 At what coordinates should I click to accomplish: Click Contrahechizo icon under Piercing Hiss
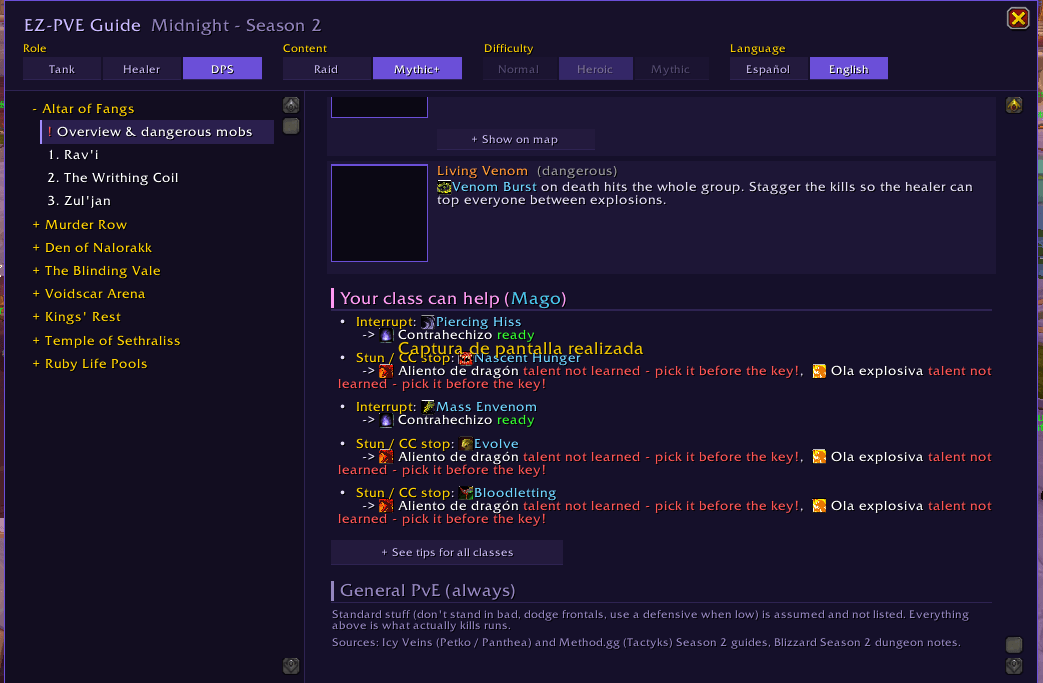(386, 335)
